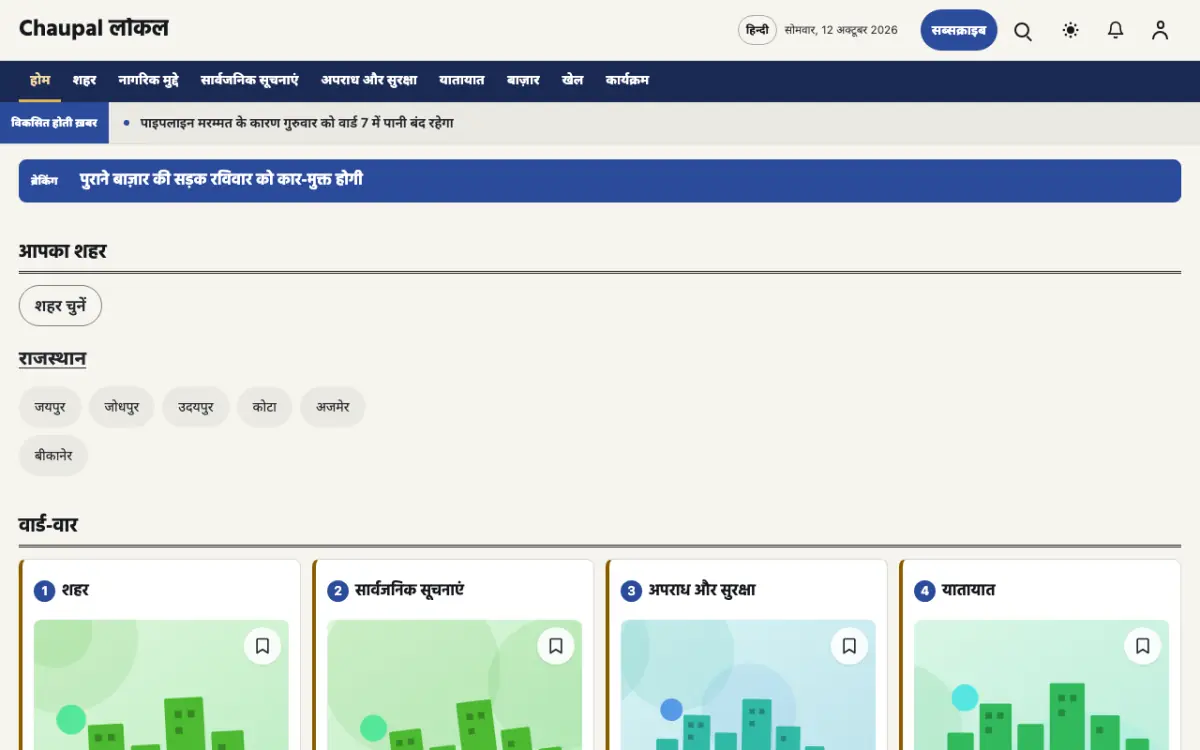Open the कार्यक्रम nav item
Screen dimensions: 1200x750
(x=627, y=80)
